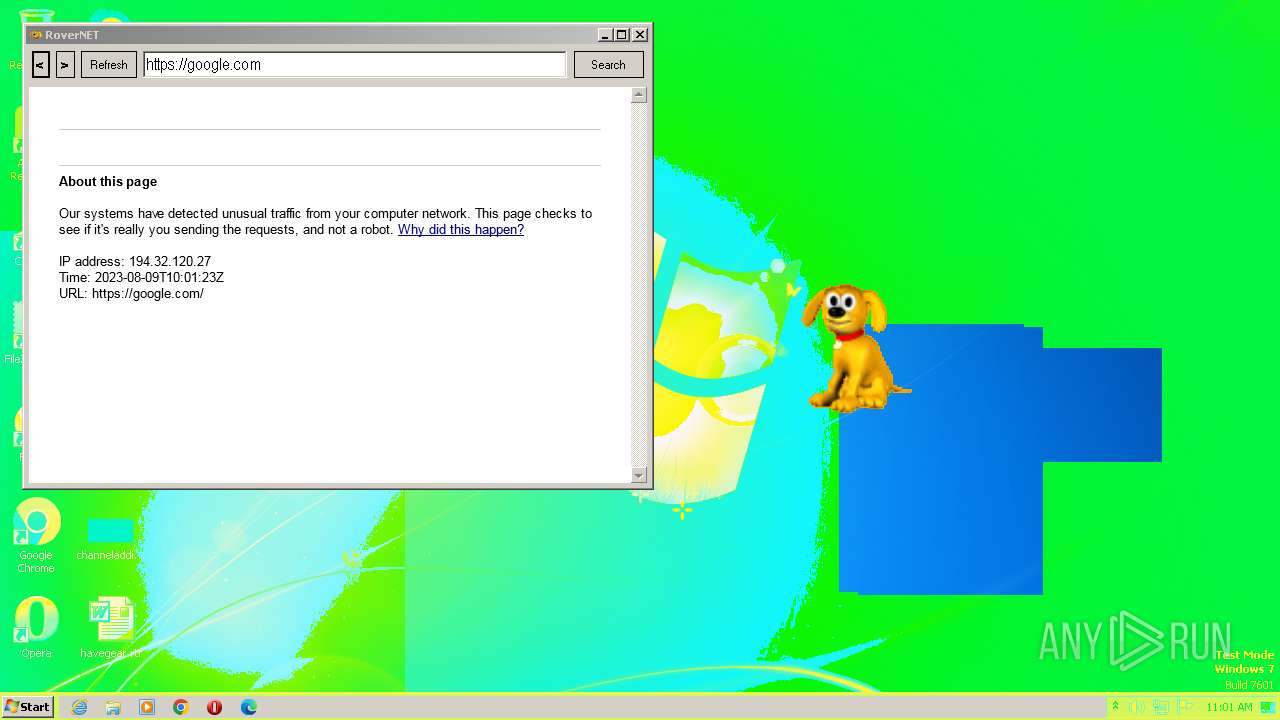Click the scrollbar down arrow in RoverNET
The height and width of the screenshot is (720, 1280).
pyautogui.click(x=639, y=475)
